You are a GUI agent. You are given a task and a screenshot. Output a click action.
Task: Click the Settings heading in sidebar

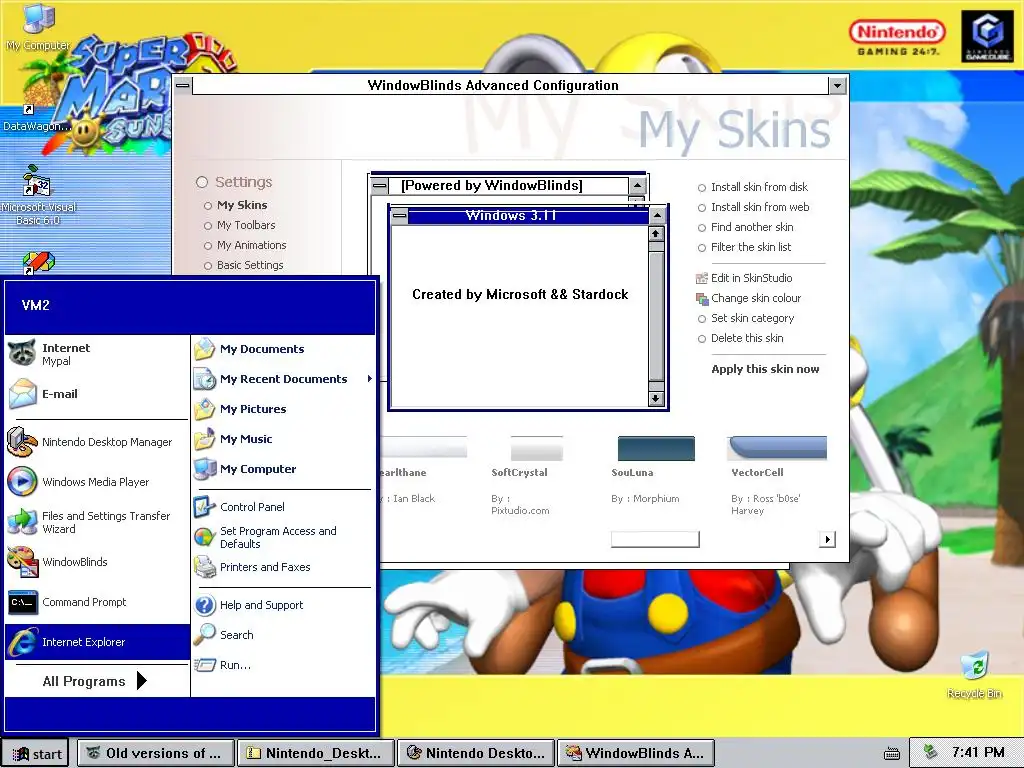[x=244, y=182]
